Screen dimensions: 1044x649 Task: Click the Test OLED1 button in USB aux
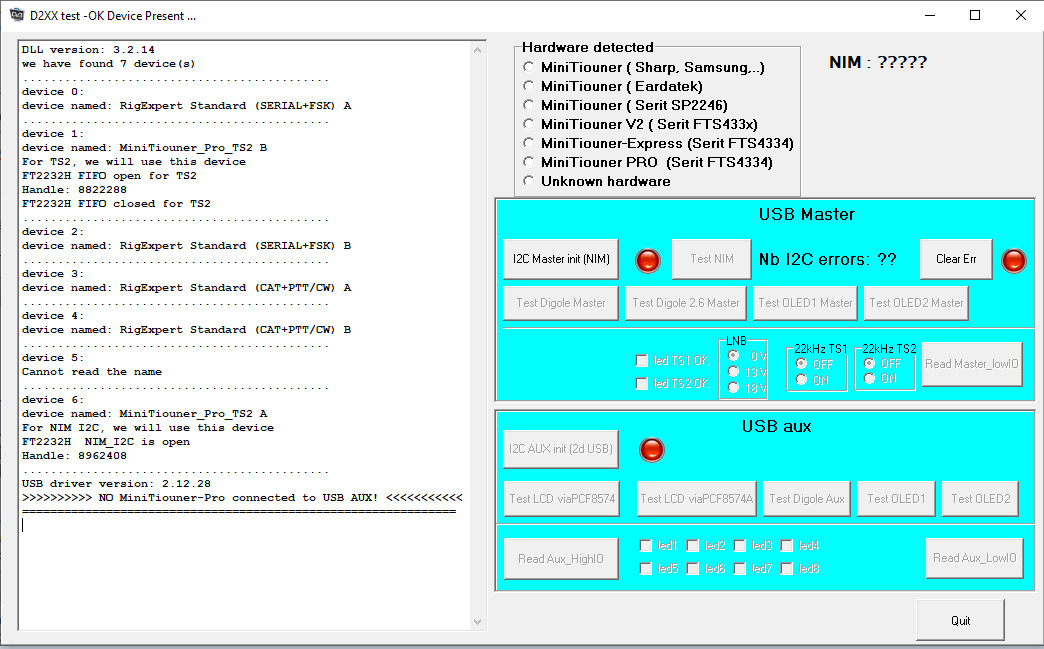pyautogui.click(x=896, y=499)
